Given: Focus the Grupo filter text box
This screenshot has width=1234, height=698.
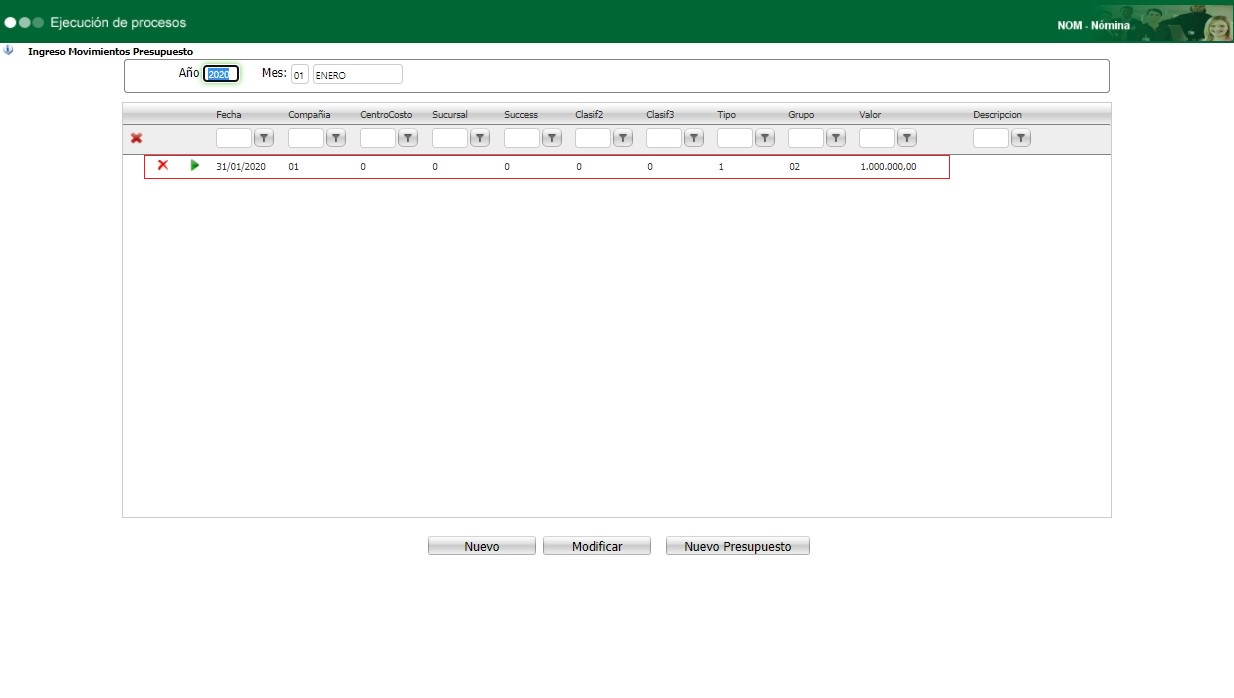Looking at the screenshot, I should point(806,138).
